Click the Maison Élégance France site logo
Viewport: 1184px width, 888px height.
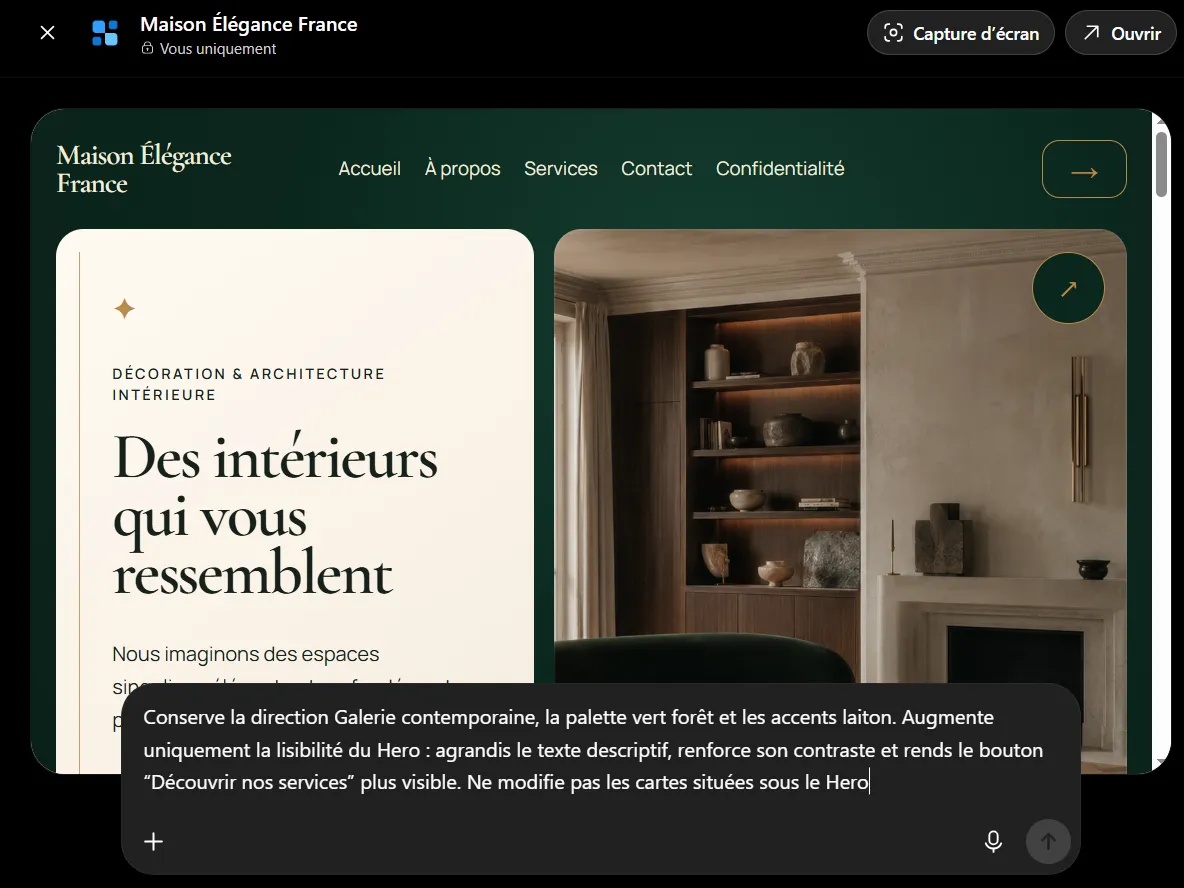(x=143, y=169)
